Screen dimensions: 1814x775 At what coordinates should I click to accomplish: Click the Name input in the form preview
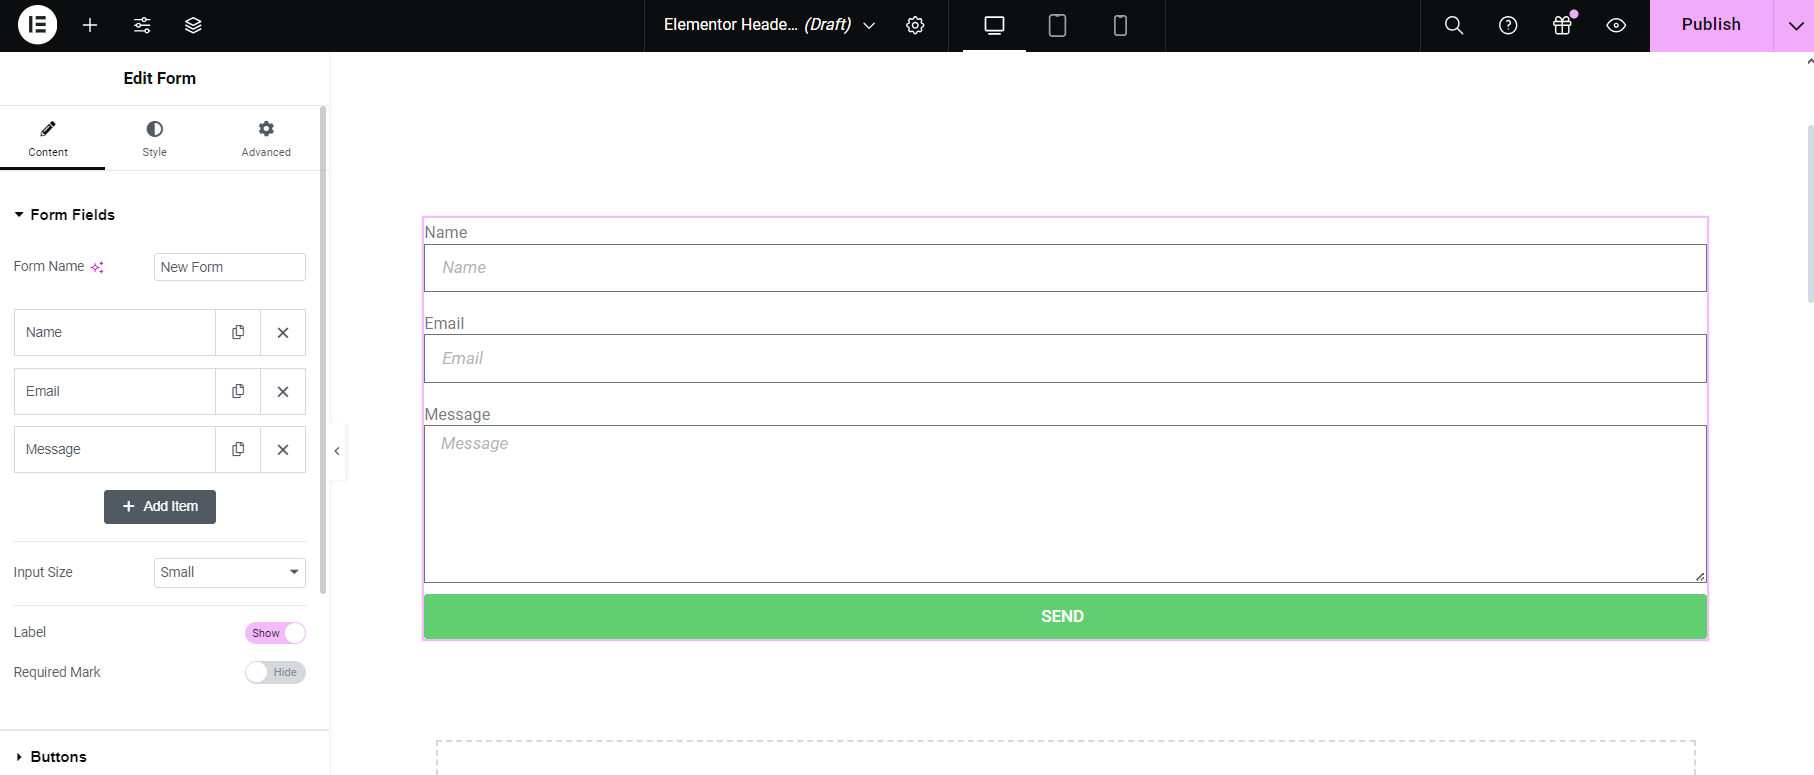point(1065,268)
